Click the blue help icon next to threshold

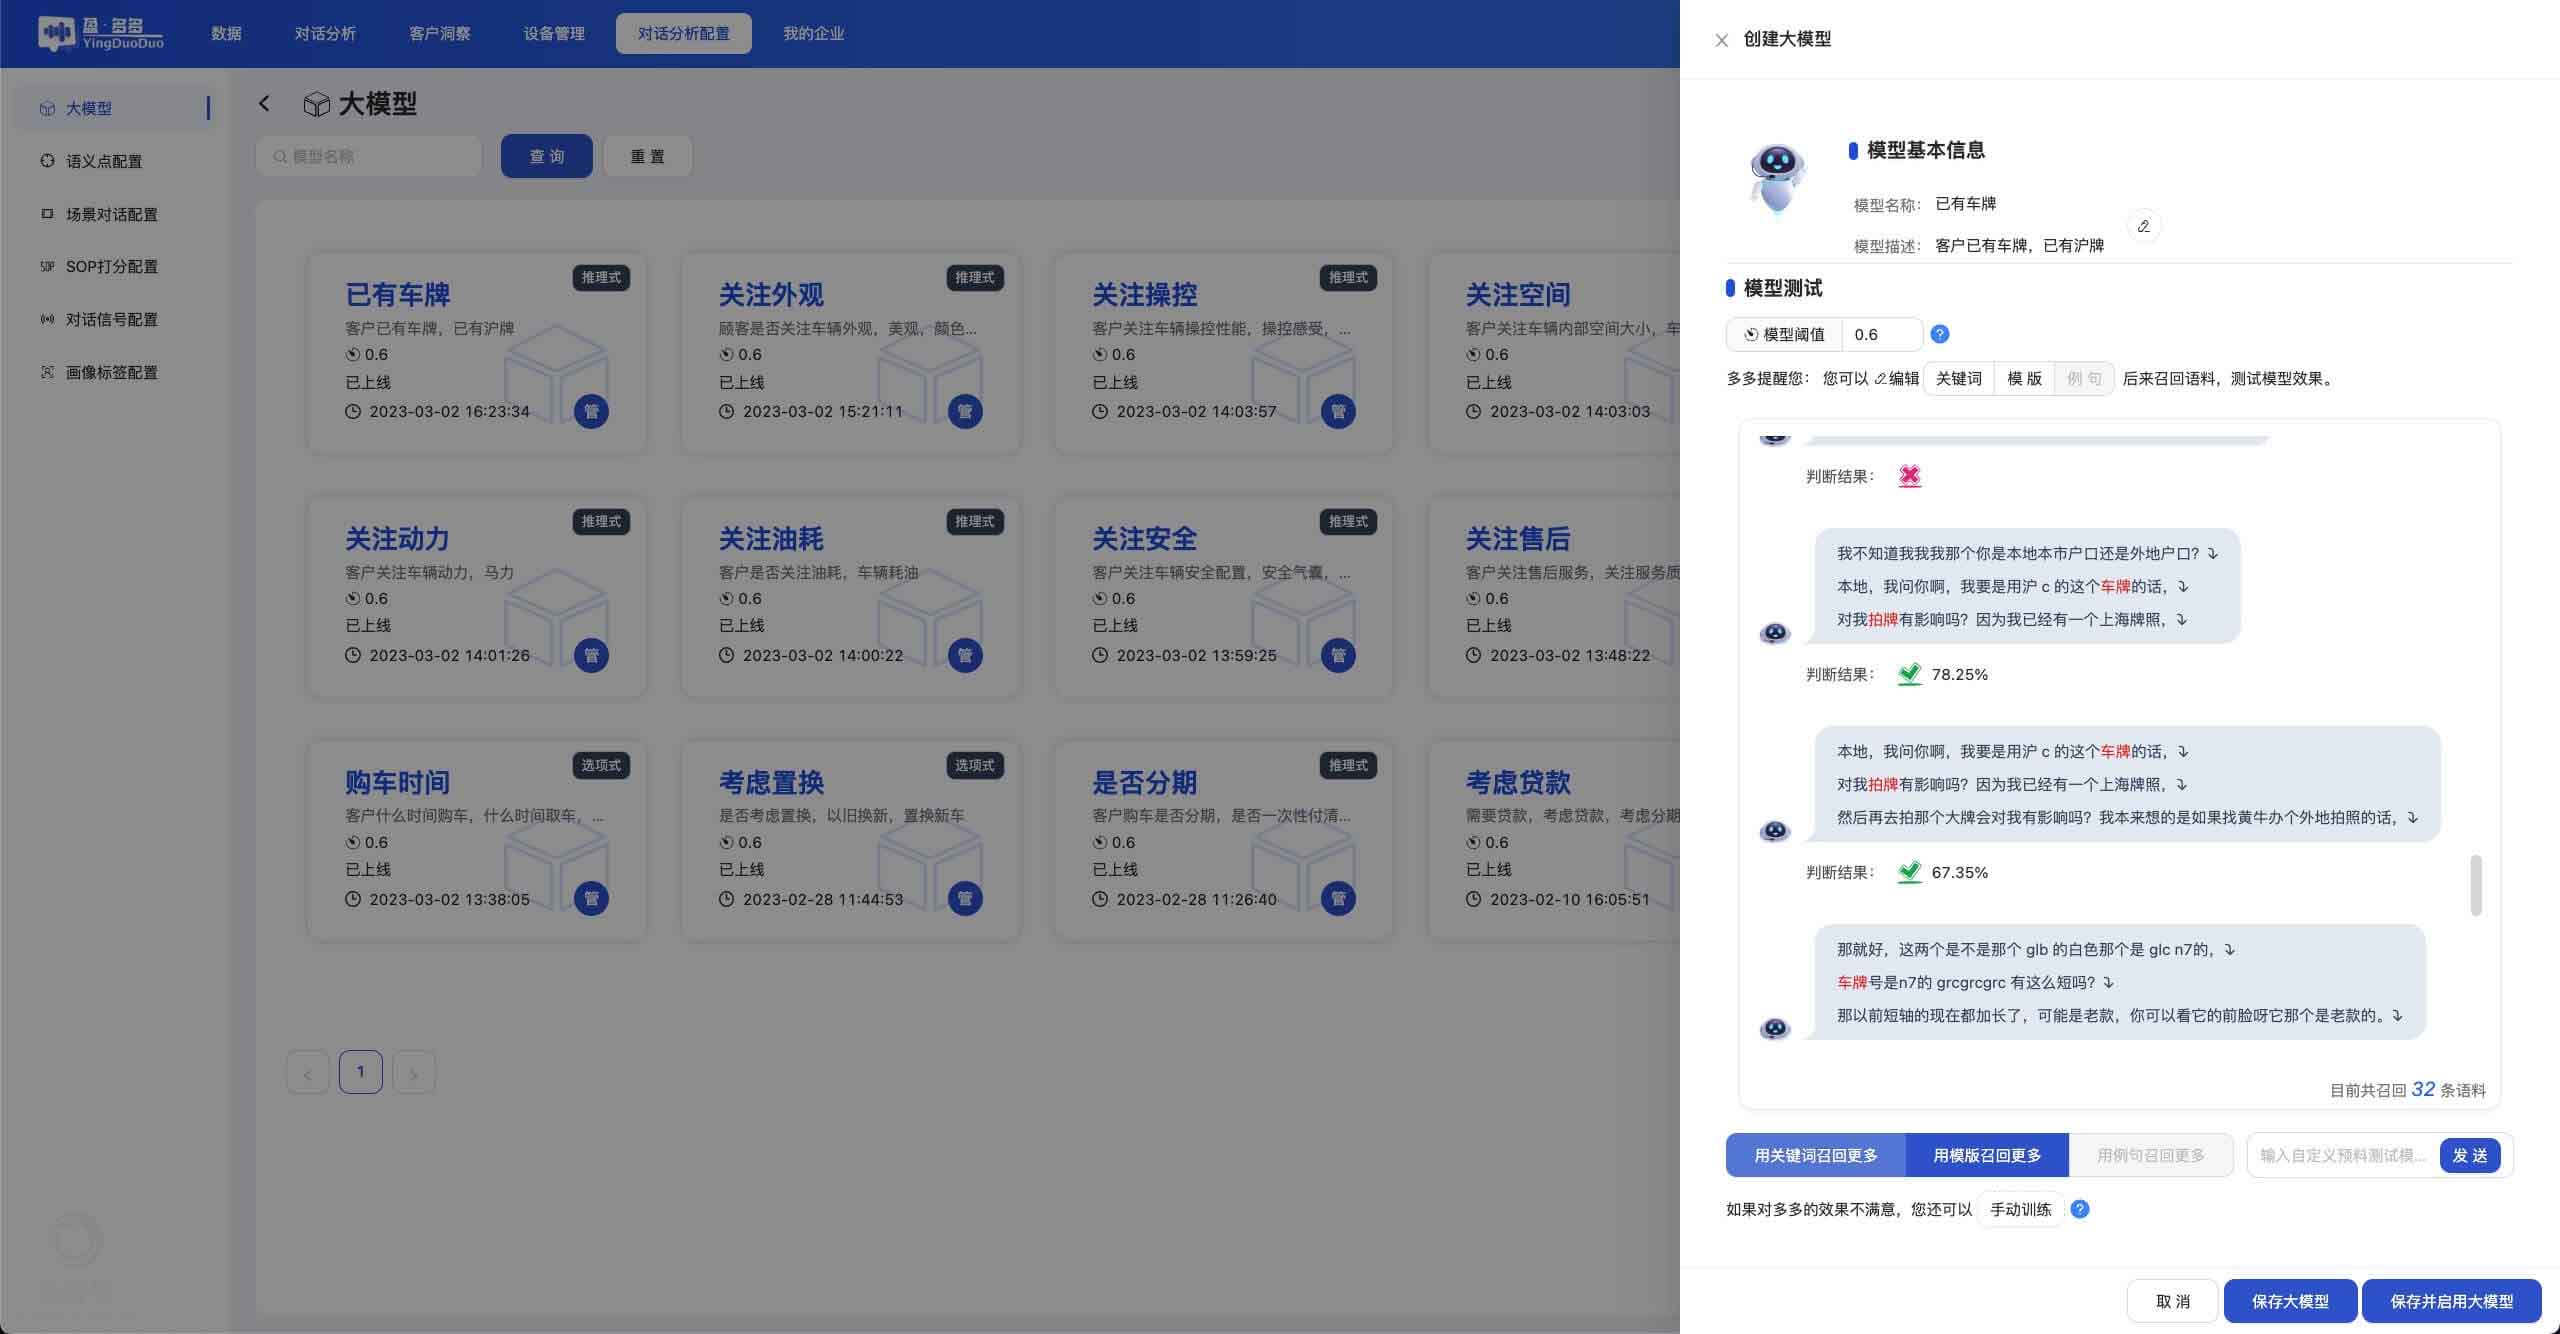tap(1939, 334)
